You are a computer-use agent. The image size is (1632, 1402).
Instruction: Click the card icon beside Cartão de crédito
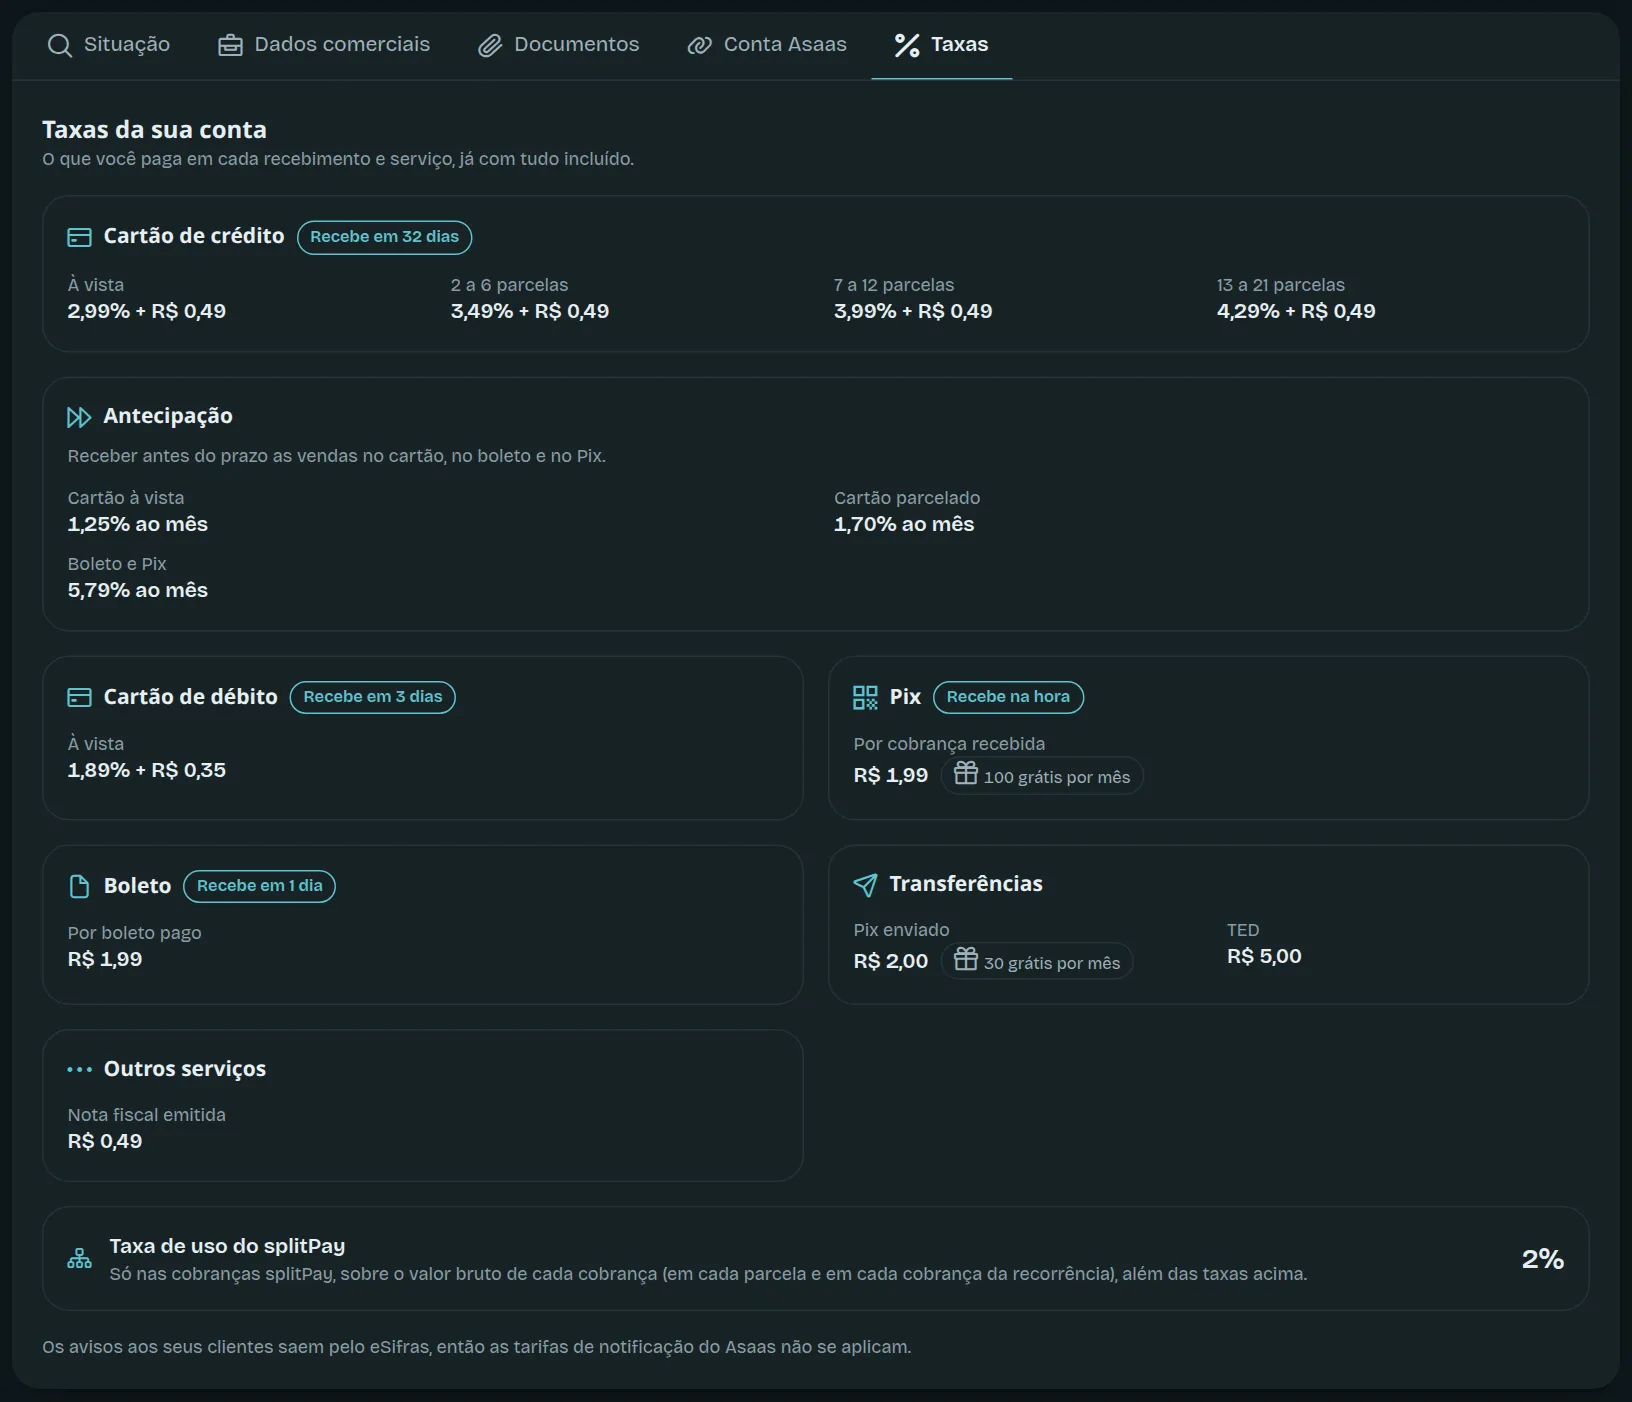coord(79,237)
